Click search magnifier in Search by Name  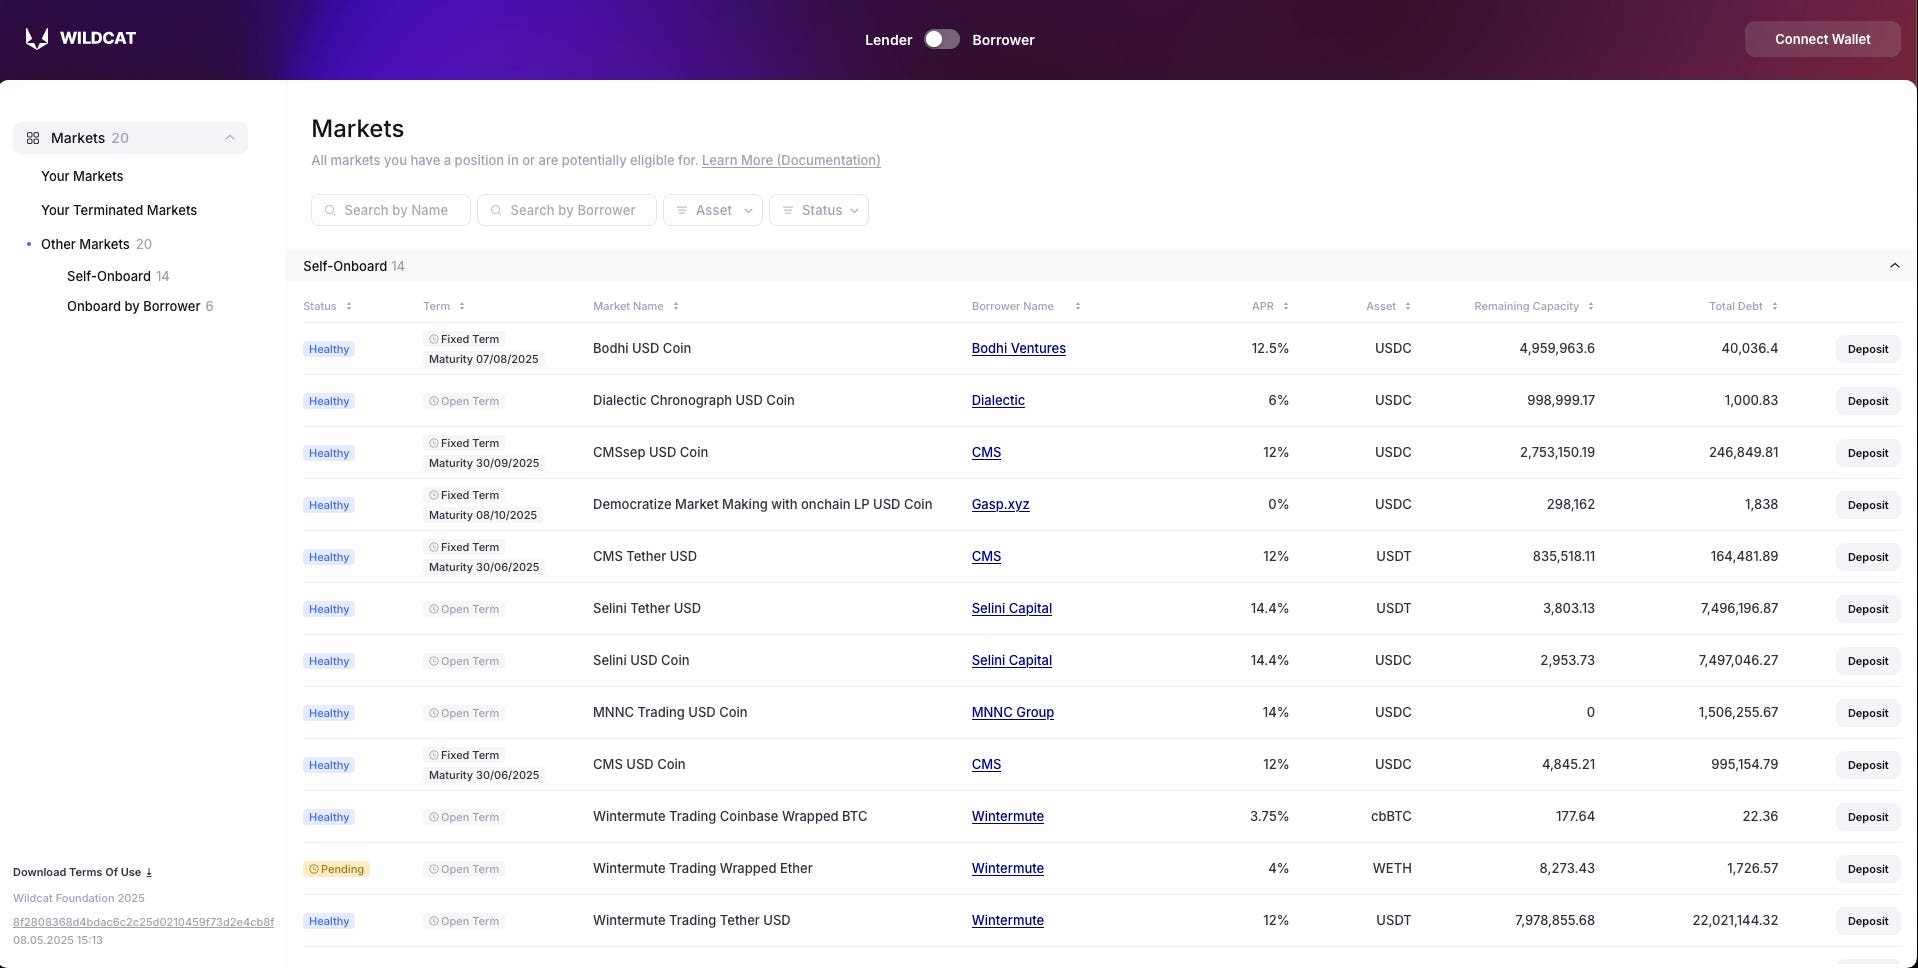click(330, 210)
